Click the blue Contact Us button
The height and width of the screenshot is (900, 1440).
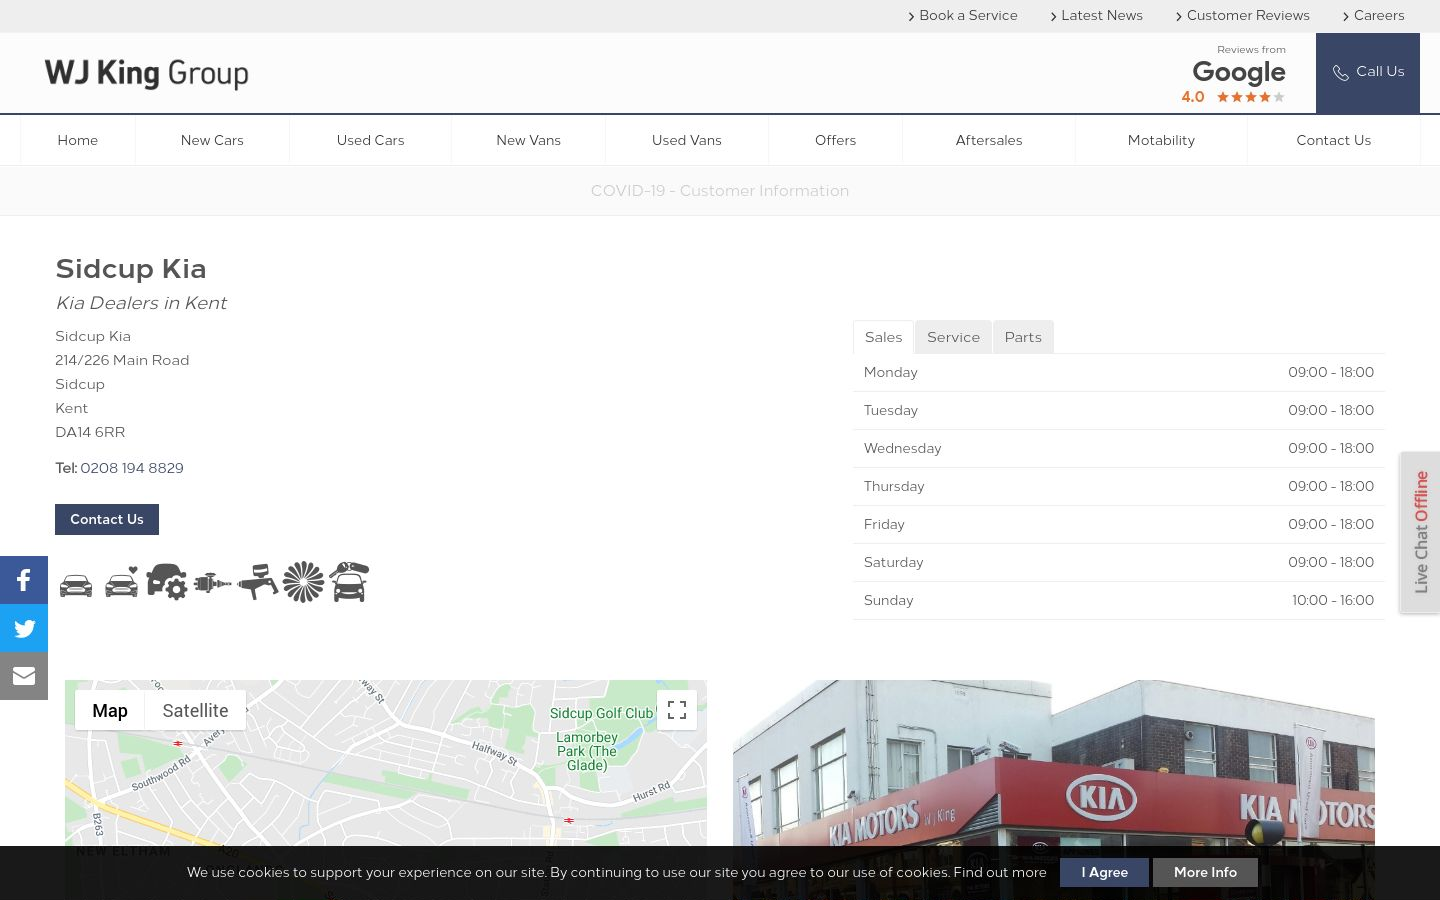pyautogui.click(x=107, y=519)
